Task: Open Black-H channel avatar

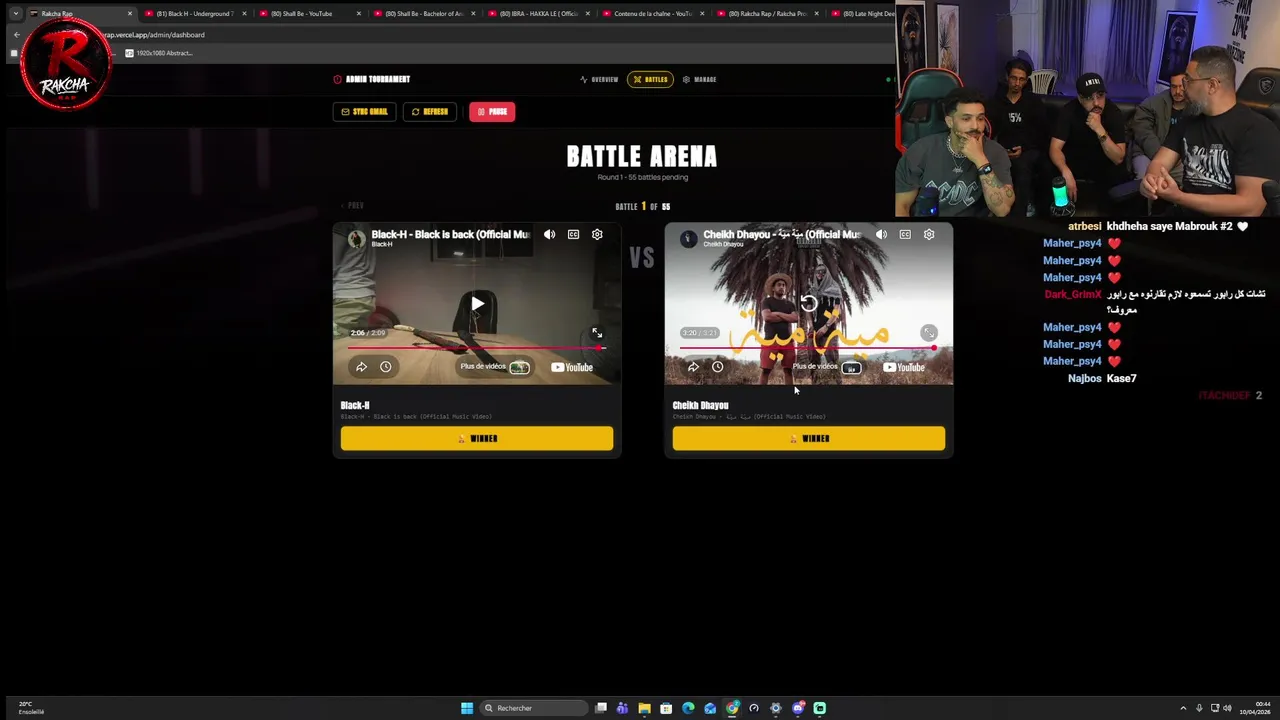Action: [357, 238]
